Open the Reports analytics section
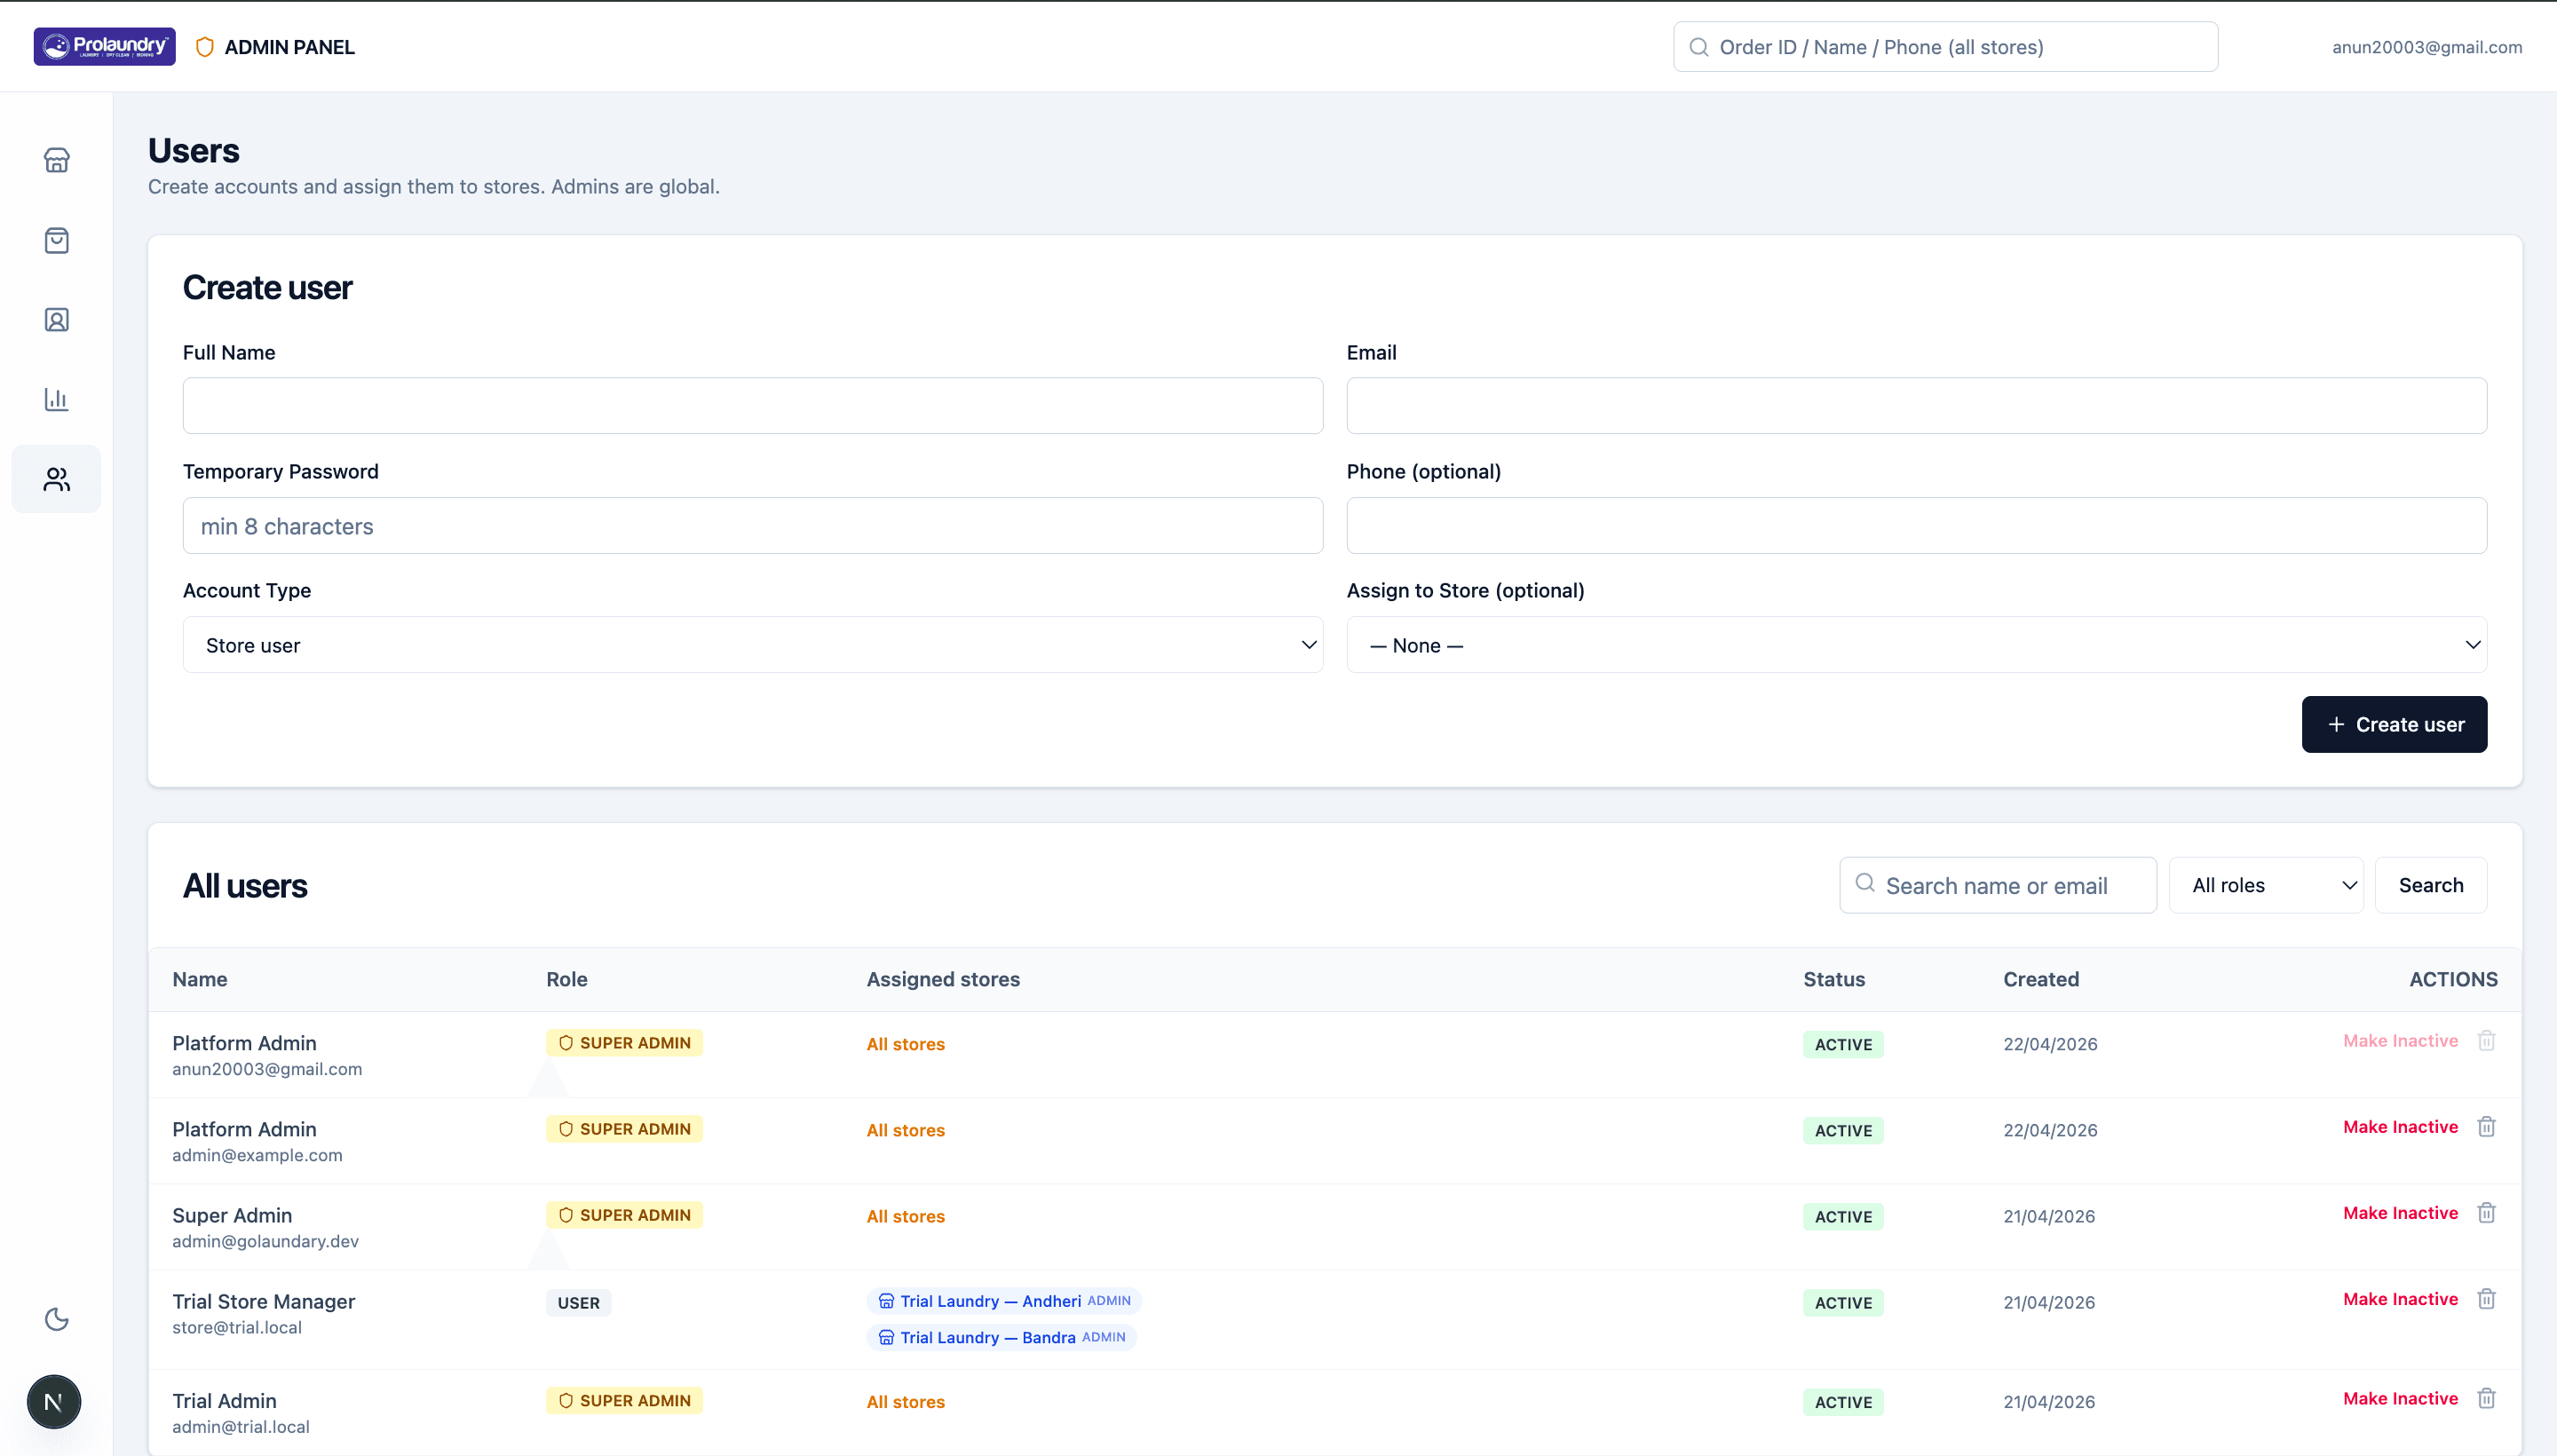This screenshot has height=1456, width=2557. 56,398
